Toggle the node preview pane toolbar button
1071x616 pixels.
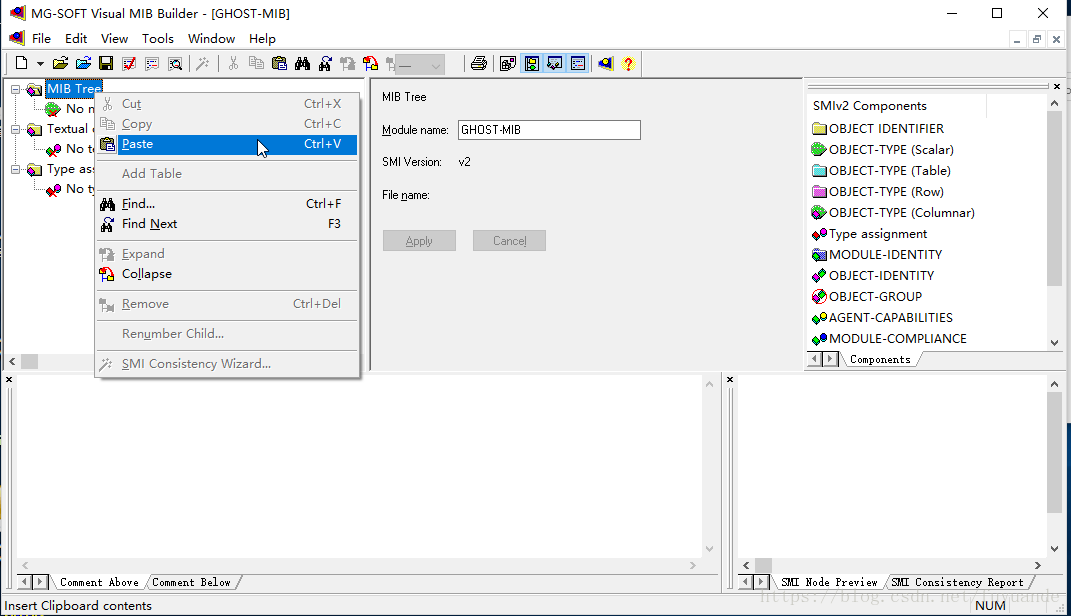tap(578, 64)
